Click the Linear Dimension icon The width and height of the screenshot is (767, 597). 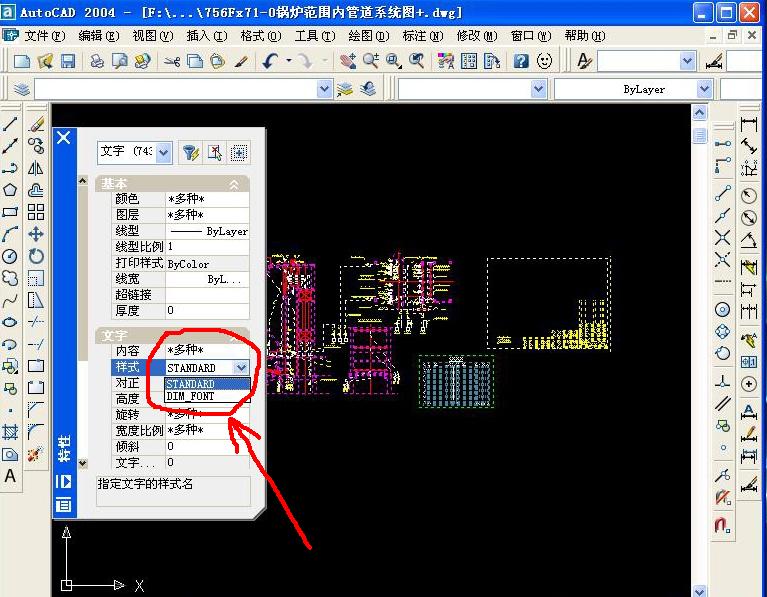(x=749, y=124)
